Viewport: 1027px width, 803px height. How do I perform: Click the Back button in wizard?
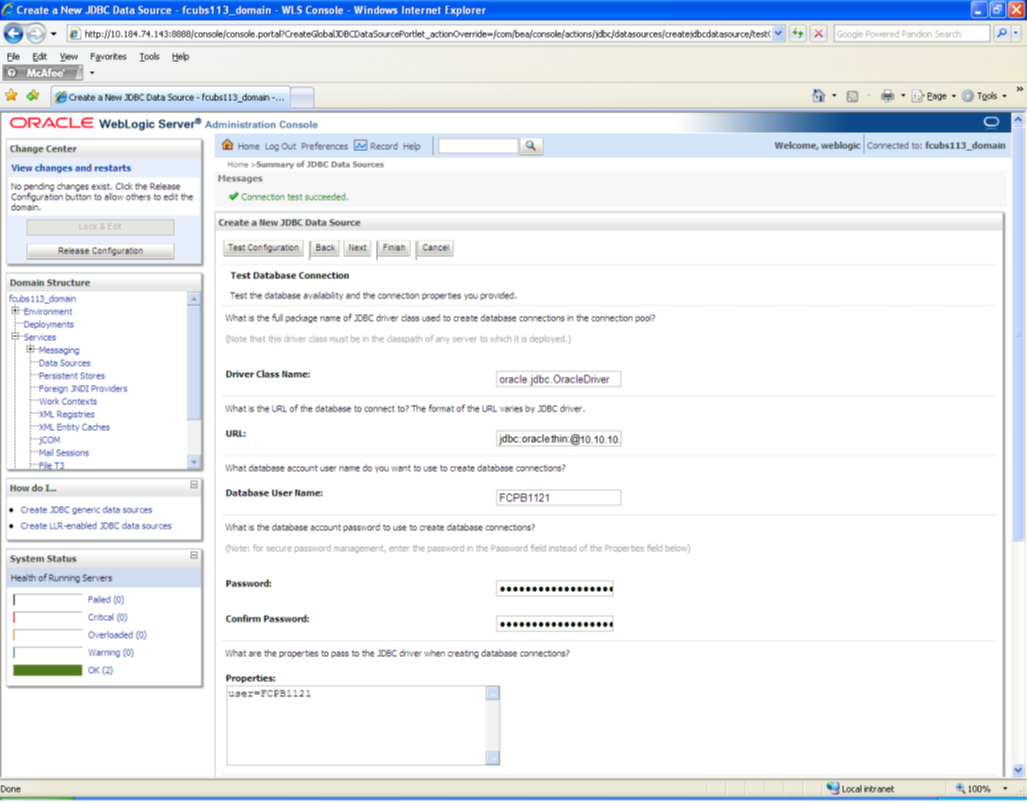[325, 248]
